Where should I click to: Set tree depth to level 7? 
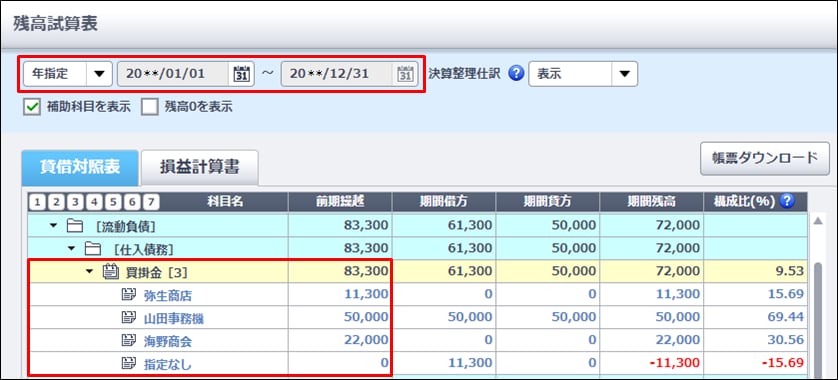[152, 201]
